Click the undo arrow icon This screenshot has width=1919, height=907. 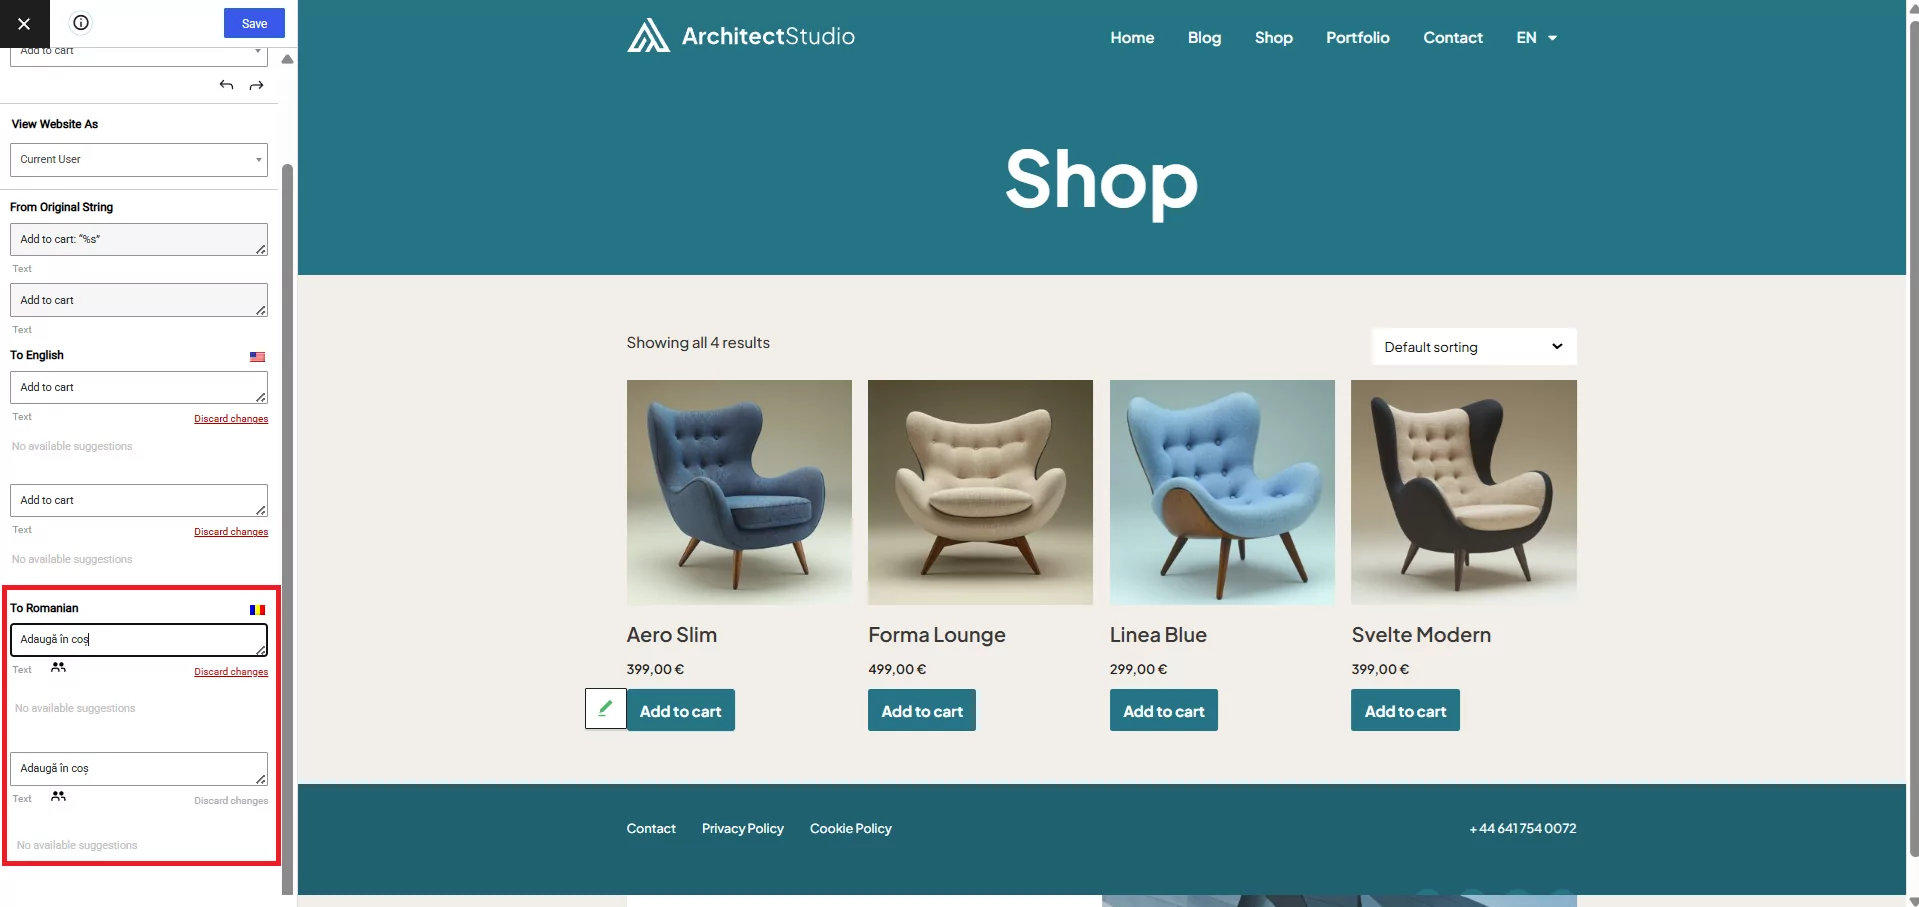[x=227, y=86]
